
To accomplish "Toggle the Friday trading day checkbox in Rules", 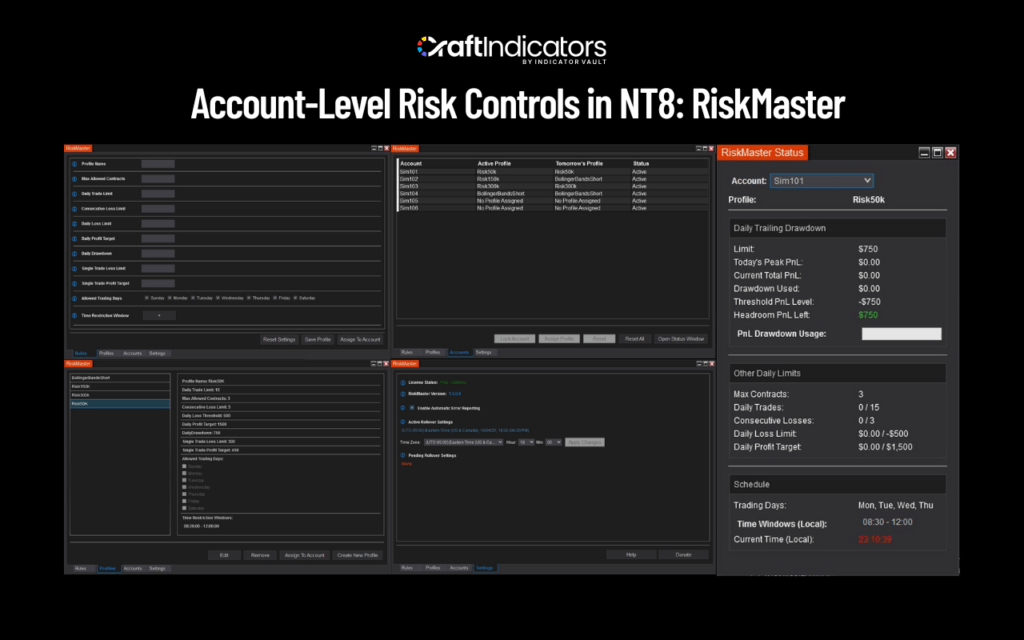I will pyautogui.click(x=275, y=298).
